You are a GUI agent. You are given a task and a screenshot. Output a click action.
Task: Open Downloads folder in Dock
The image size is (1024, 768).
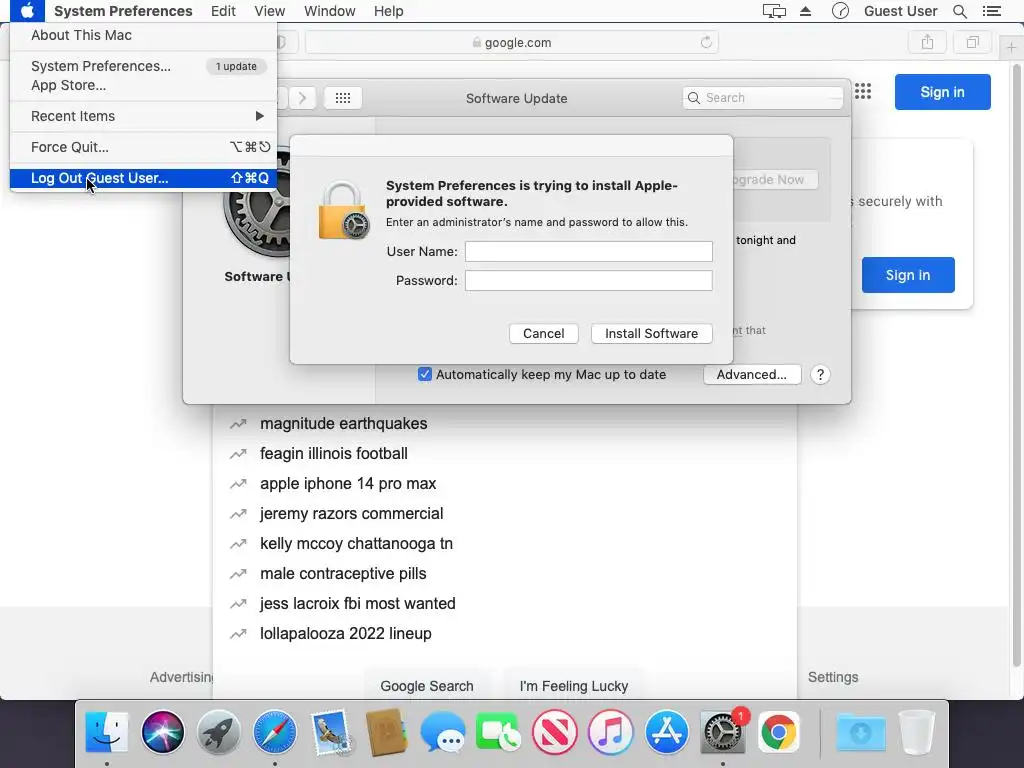(861, 732)
